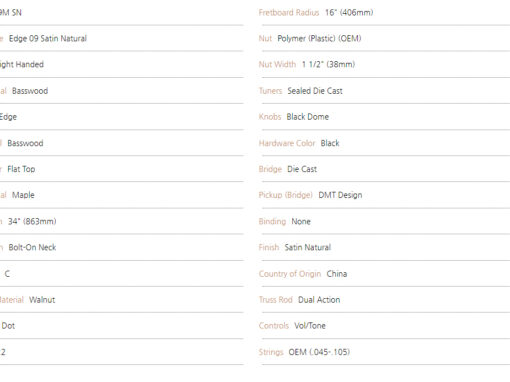
Task: Click the Bolt-On Neck value
Action: tap(32, 247)
